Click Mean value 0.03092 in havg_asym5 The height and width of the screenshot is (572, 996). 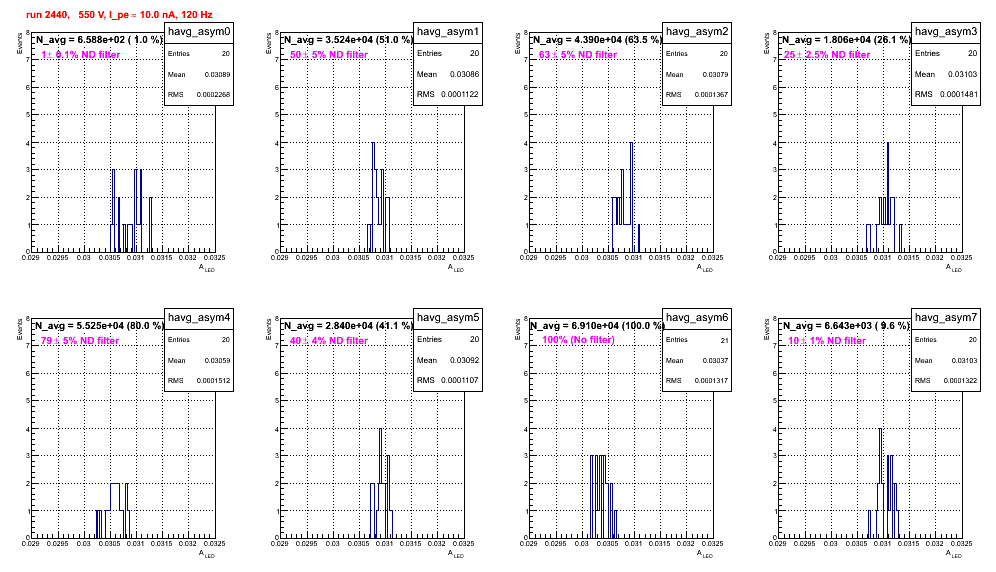(464, 360)
